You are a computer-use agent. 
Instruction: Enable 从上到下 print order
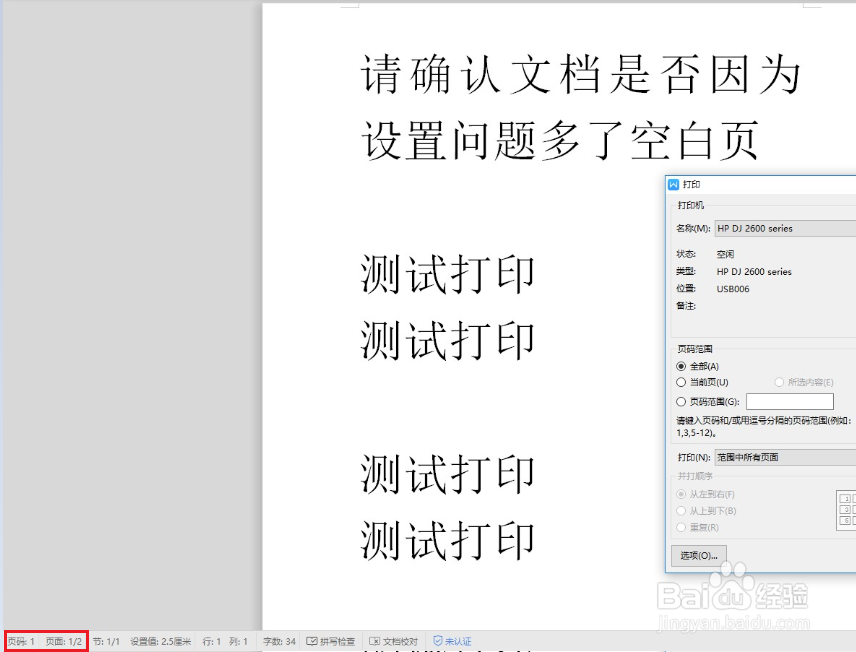[x=681, y=511]
